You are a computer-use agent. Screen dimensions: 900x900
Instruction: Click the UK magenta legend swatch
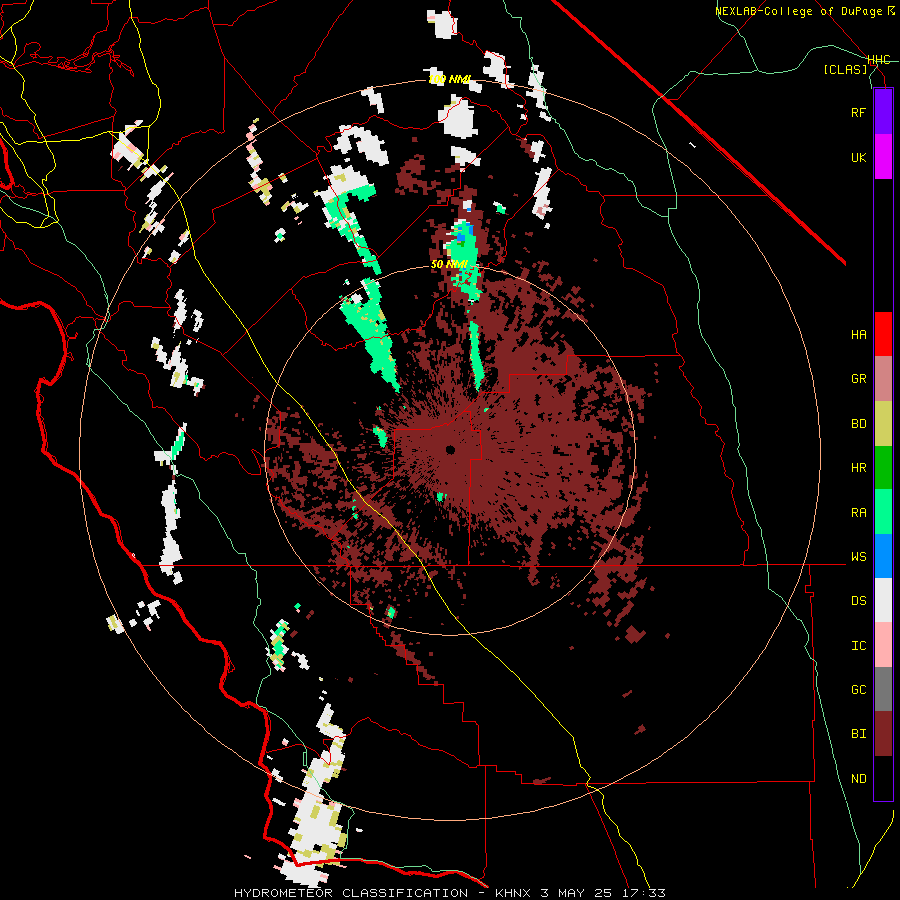pos(883,157)
